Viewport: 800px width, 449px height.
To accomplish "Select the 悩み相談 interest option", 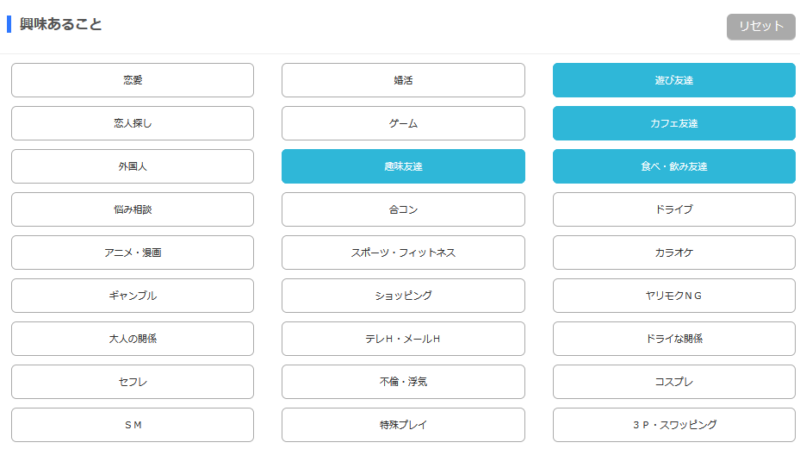I will pos(133,209).
